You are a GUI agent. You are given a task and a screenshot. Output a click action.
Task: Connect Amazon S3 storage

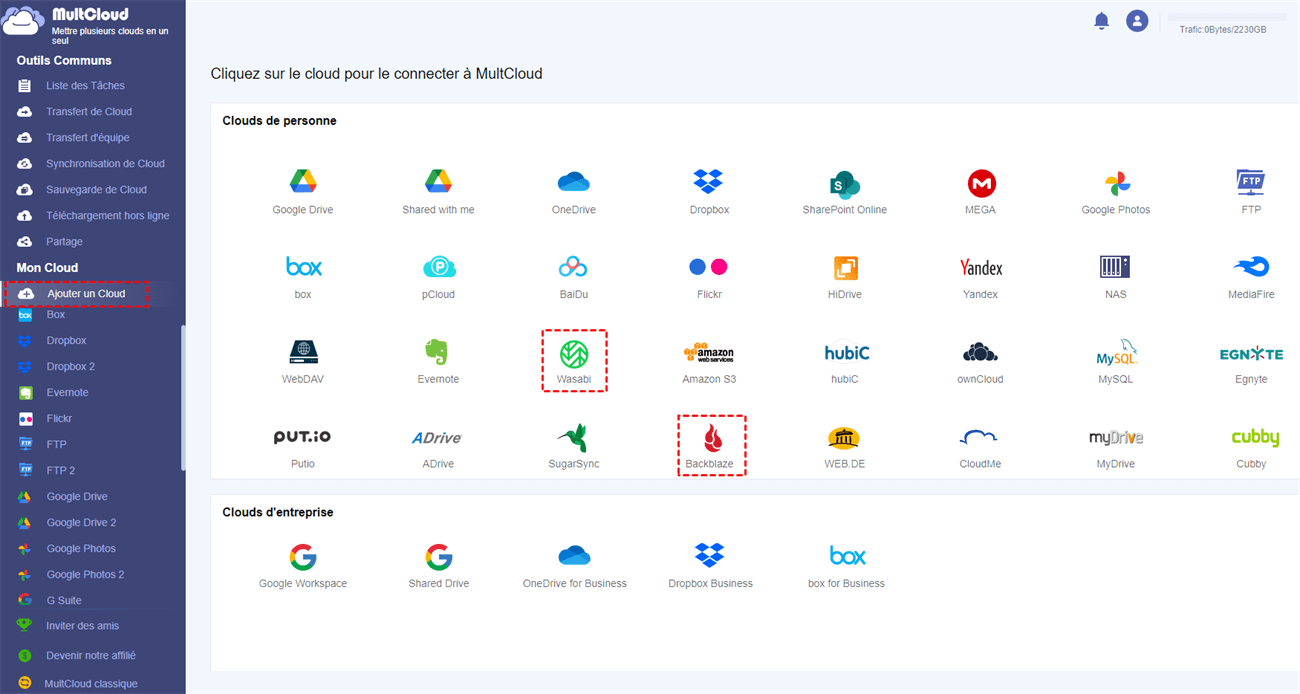tap(709, 361)
